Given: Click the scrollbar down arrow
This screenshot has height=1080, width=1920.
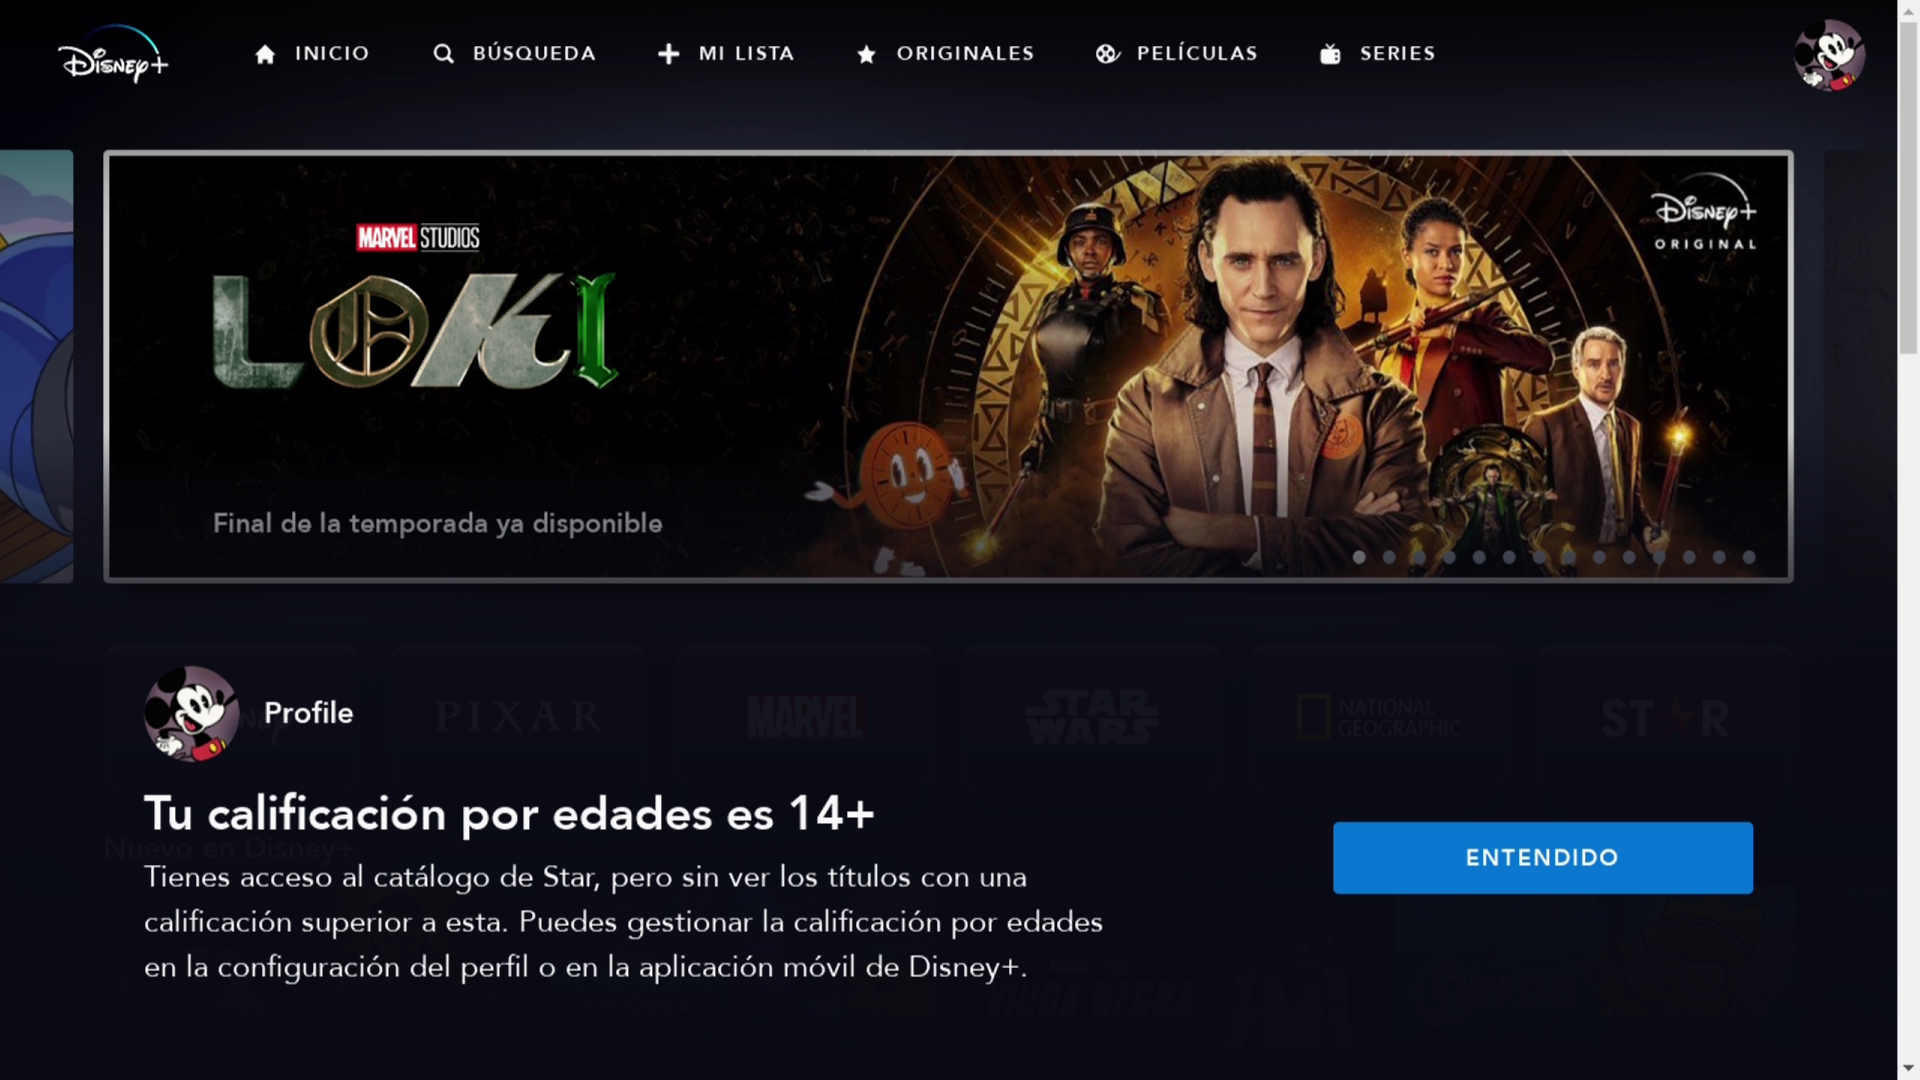Looking at the screenshot, I should [1908, 1069].
